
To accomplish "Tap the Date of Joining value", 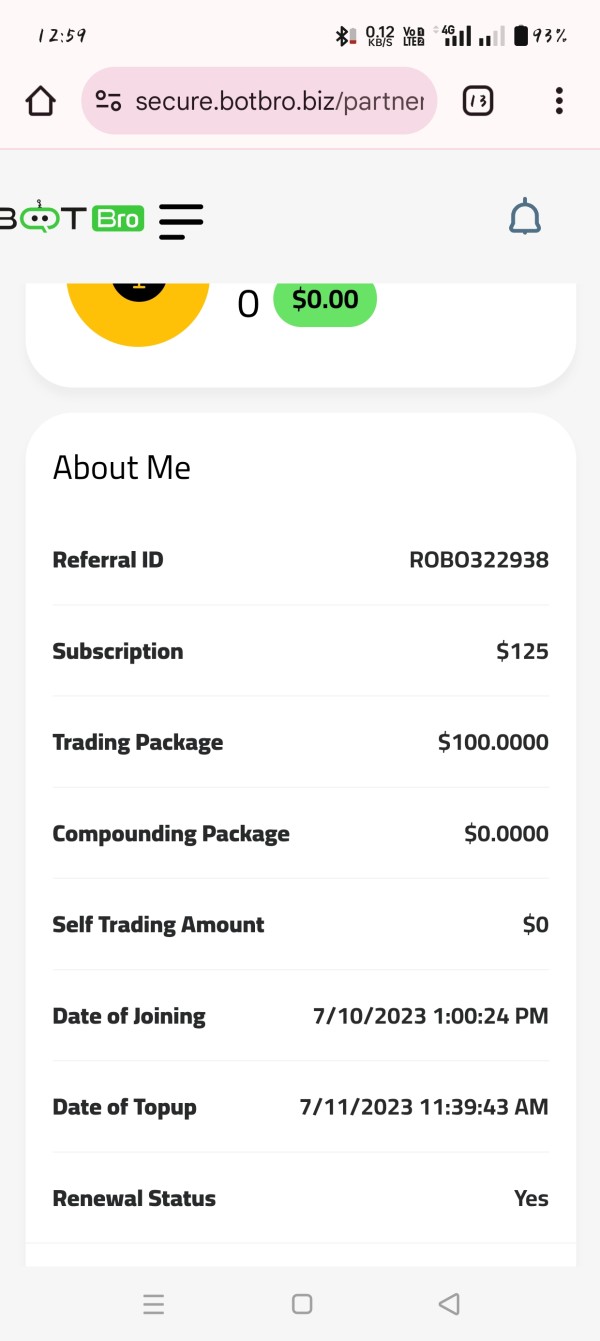I will 431,1016.
